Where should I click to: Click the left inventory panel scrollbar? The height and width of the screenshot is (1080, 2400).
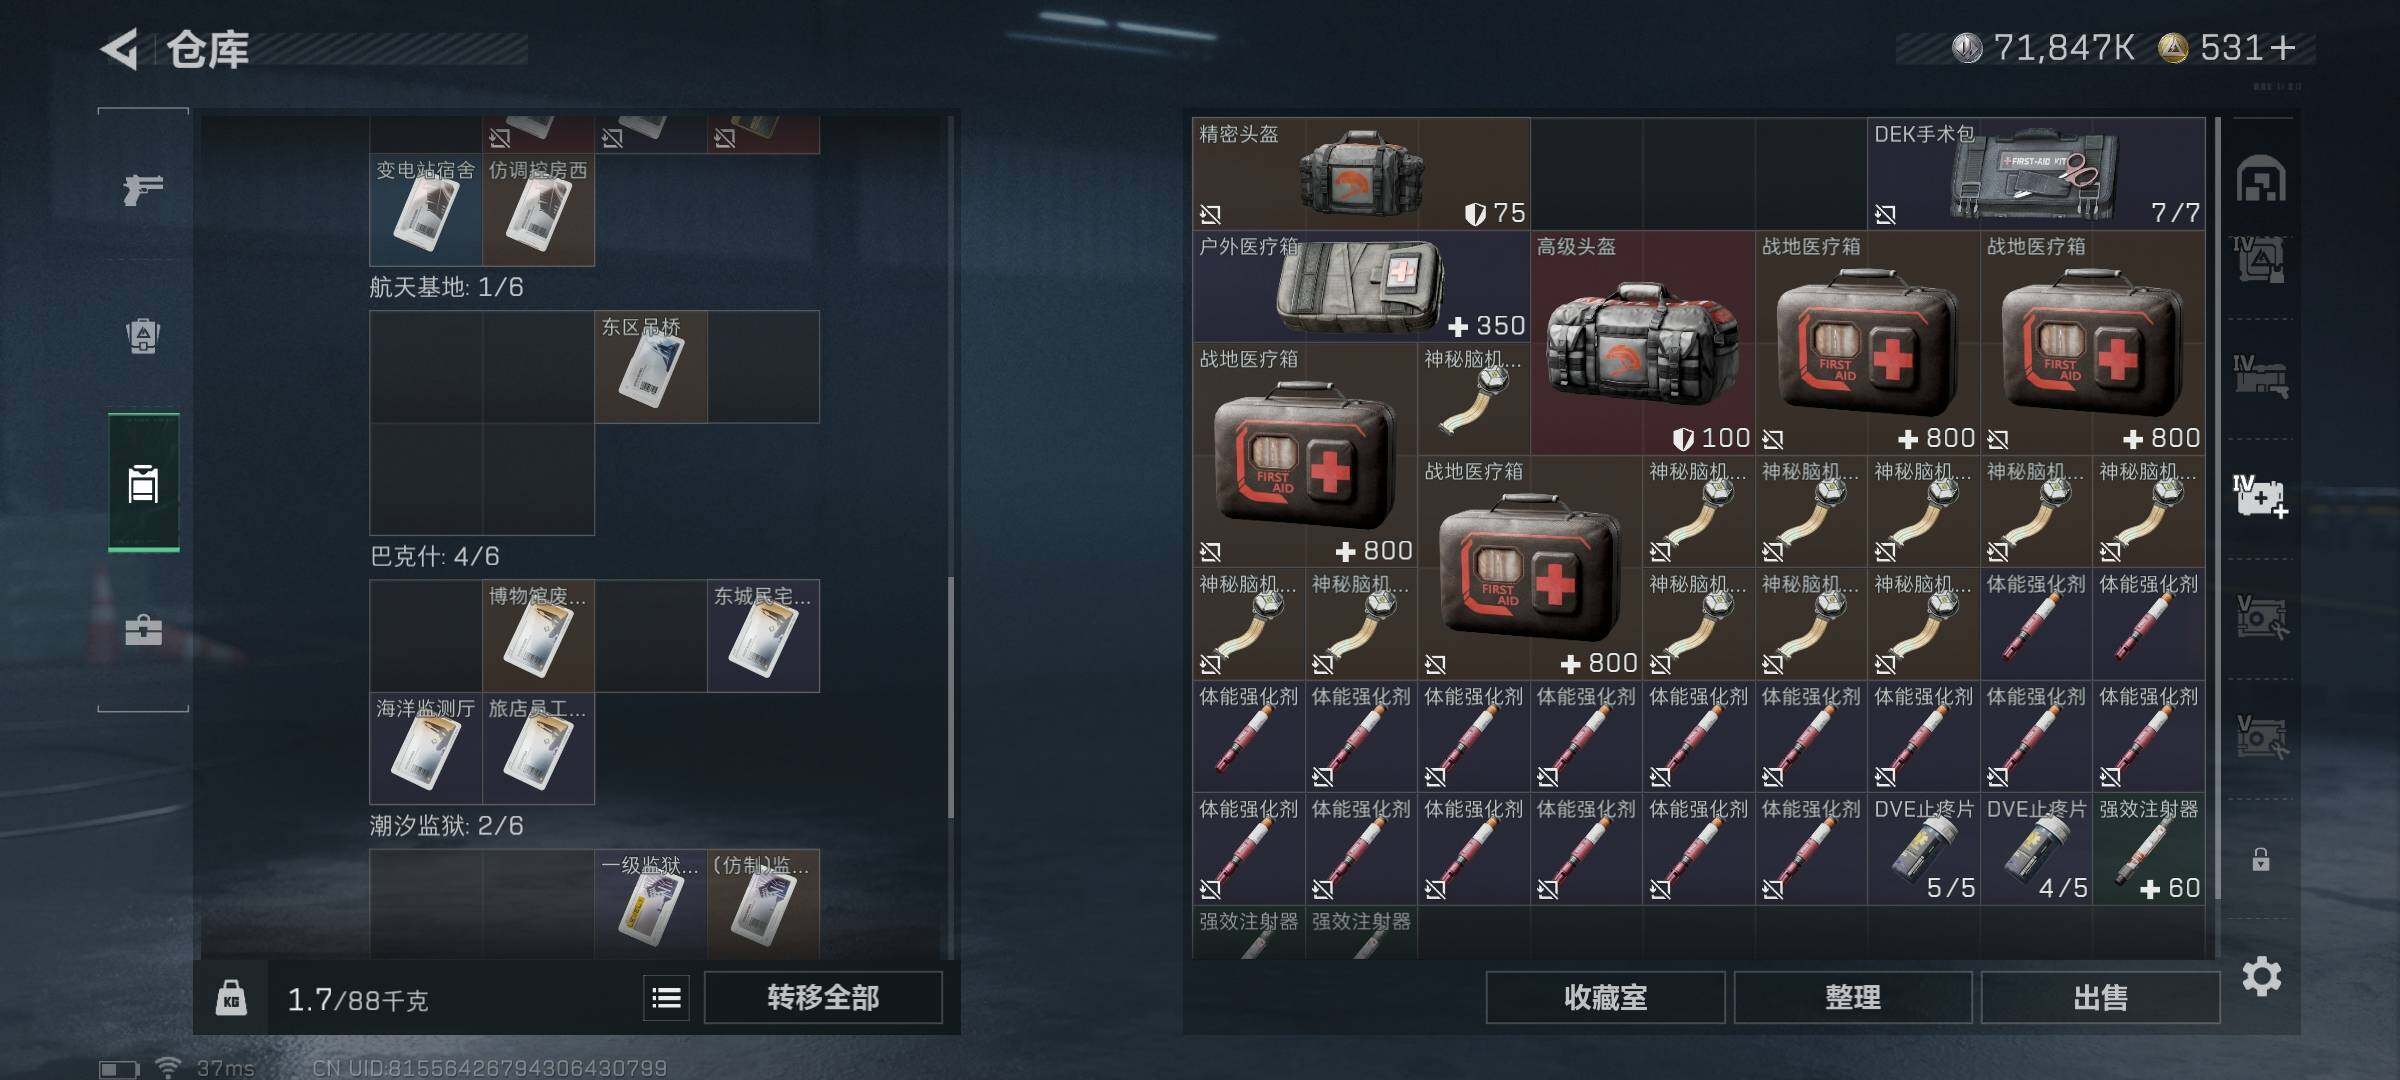(950, 697)
